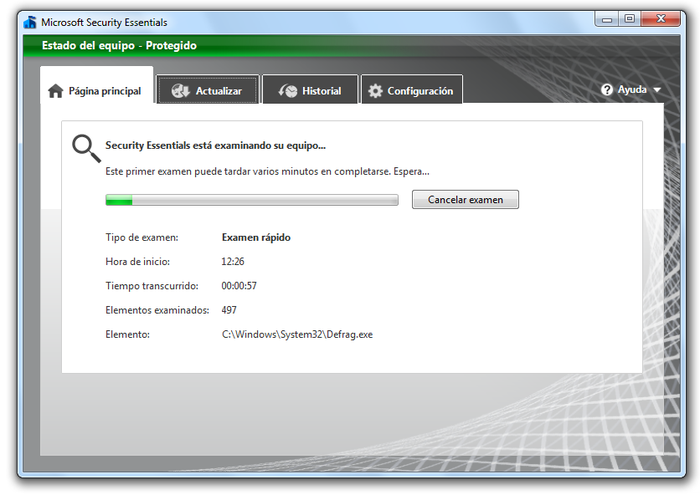Image resolution: width=700 pixels, height=495 pixels.
Task: Click the 'Tipo de examen:' label
Action: [142, 237]
